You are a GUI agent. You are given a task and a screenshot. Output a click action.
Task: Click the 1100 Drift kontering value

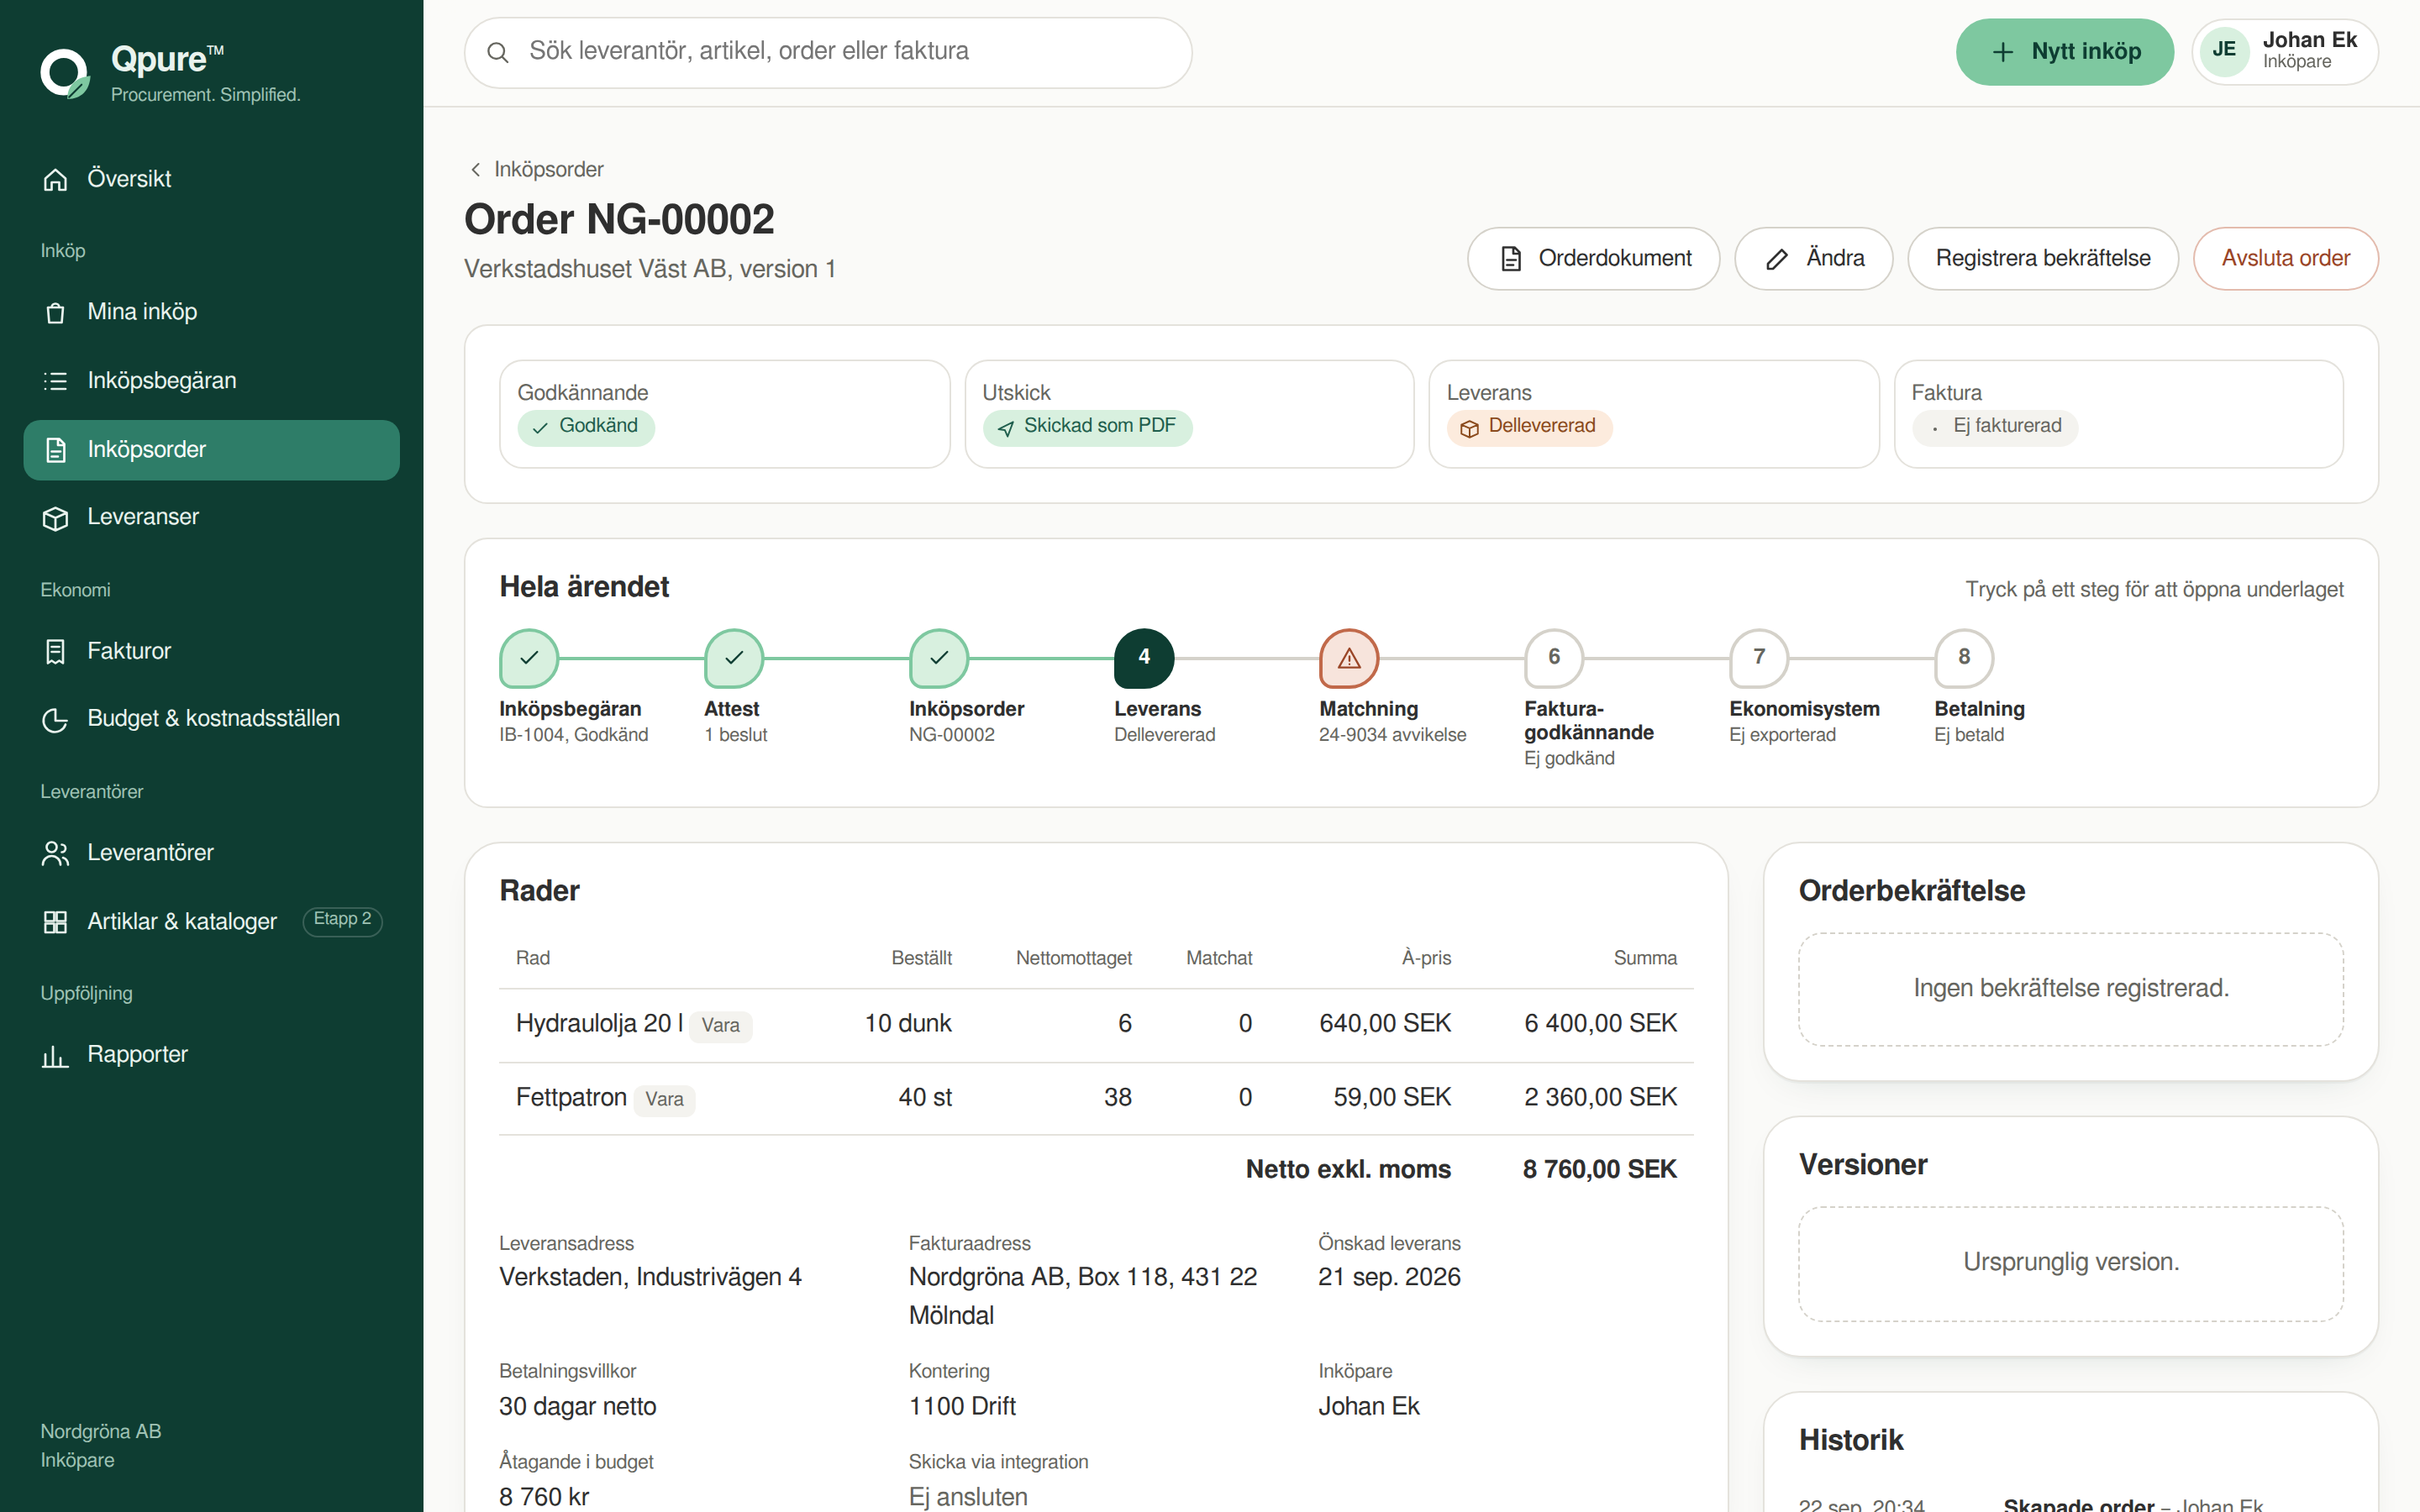962,1407
